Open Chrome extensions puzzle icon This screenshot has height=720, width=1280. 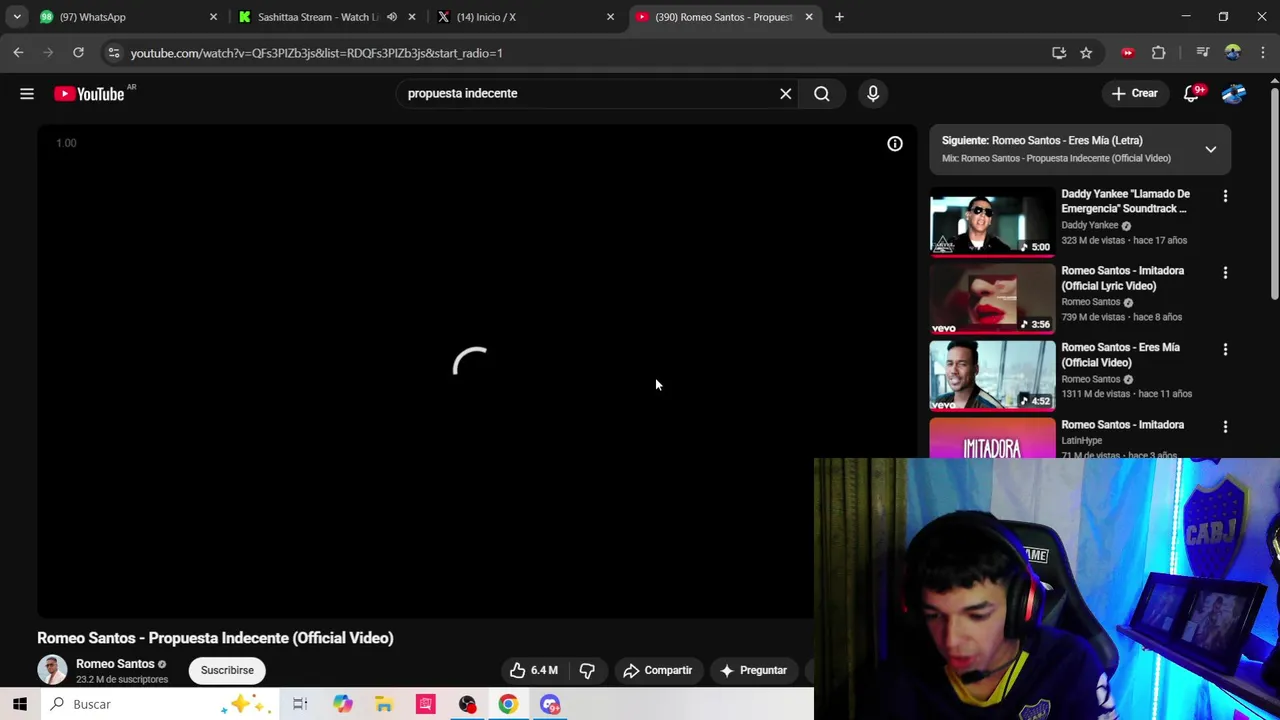(x=1159, y=53)
